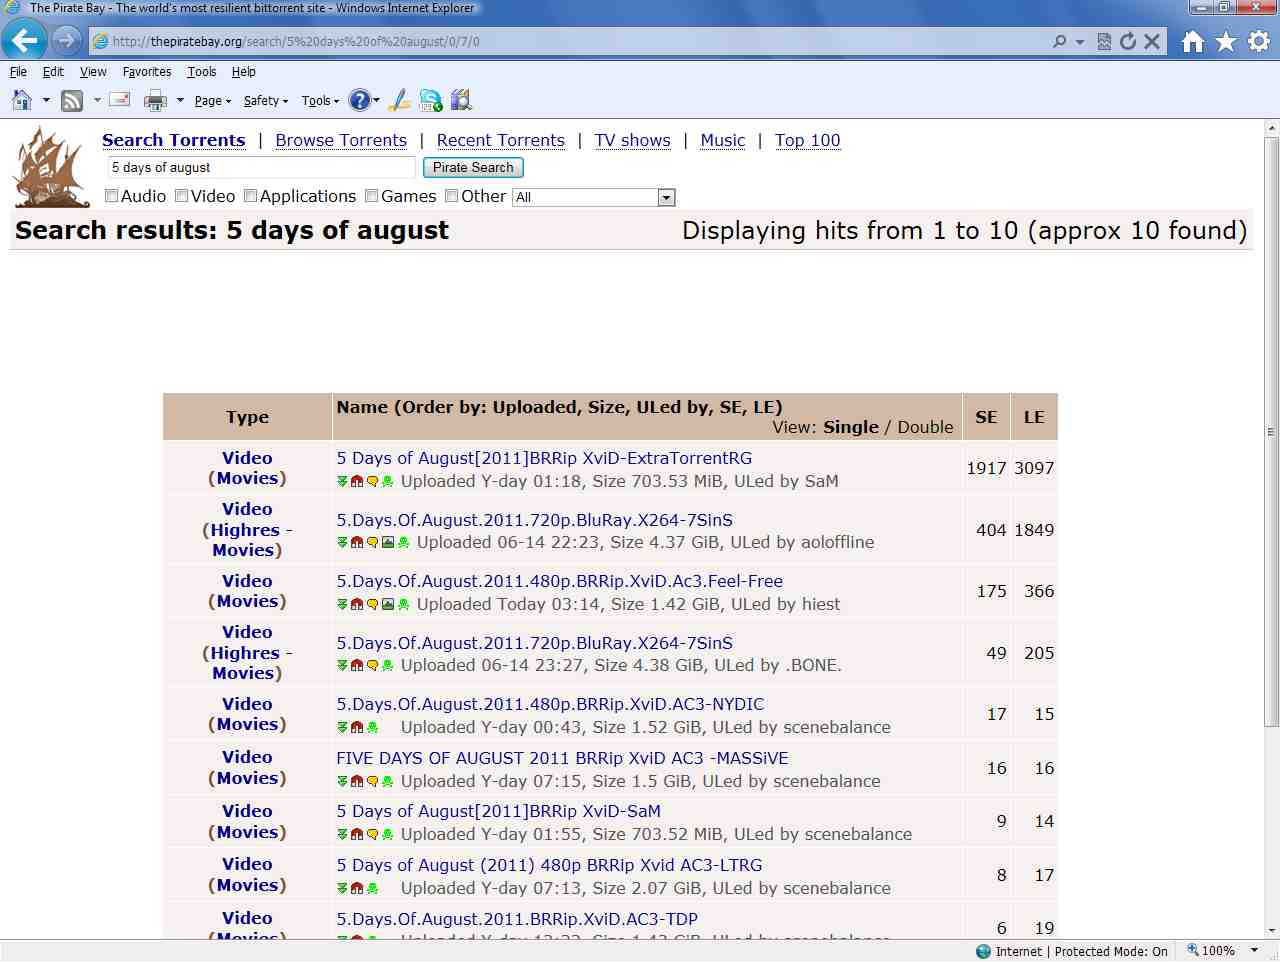This screenshot has width=1280, height=962.
Task: Click the refresh page icon
Action: click(1128, 41)
